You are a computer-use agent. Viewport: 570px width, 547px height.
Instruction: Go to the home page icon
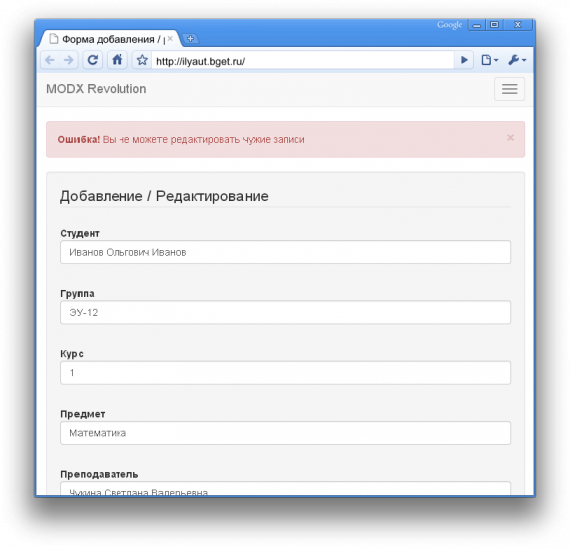(117, 60)
